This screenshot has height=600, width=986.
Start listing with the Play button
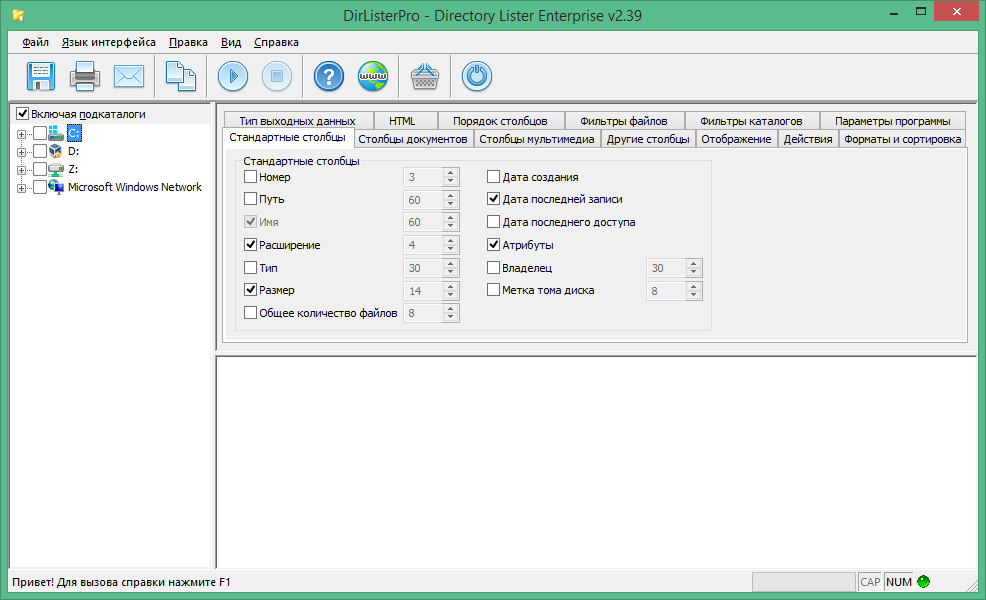point(233,76)
